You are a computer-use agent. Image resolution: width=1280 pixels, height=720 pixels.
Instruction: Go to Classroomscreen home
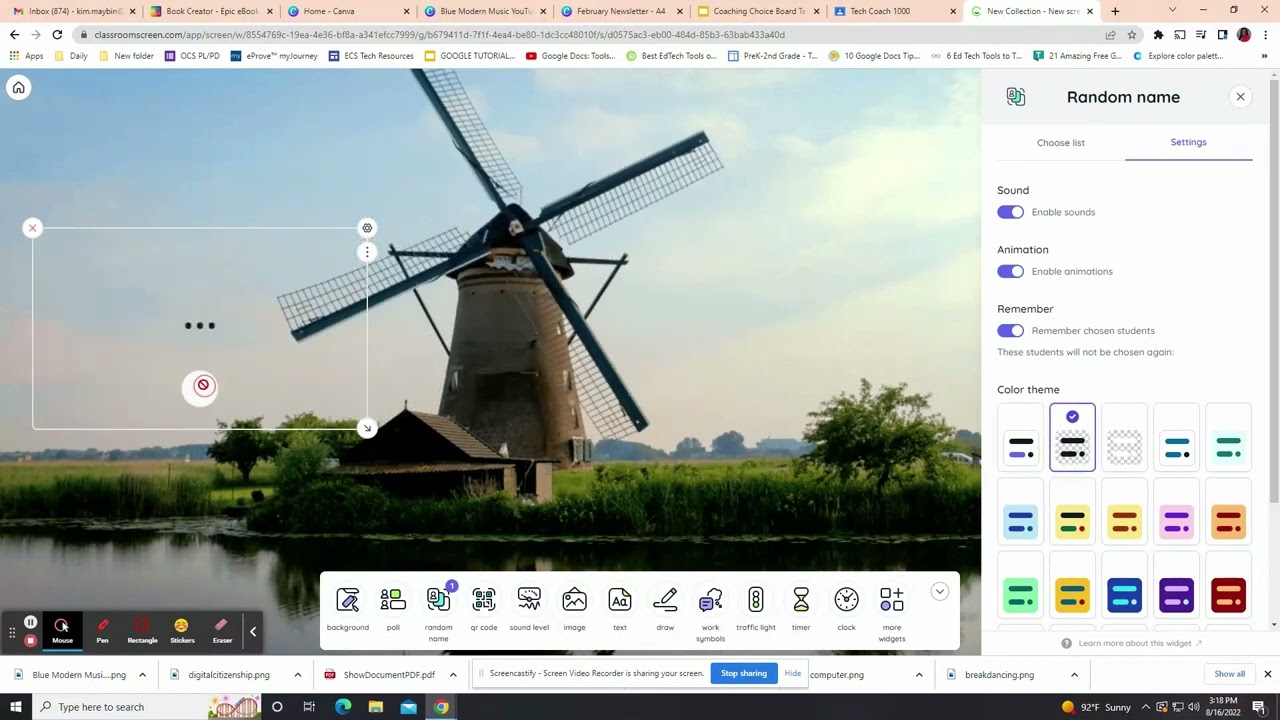tap(18, 87)
